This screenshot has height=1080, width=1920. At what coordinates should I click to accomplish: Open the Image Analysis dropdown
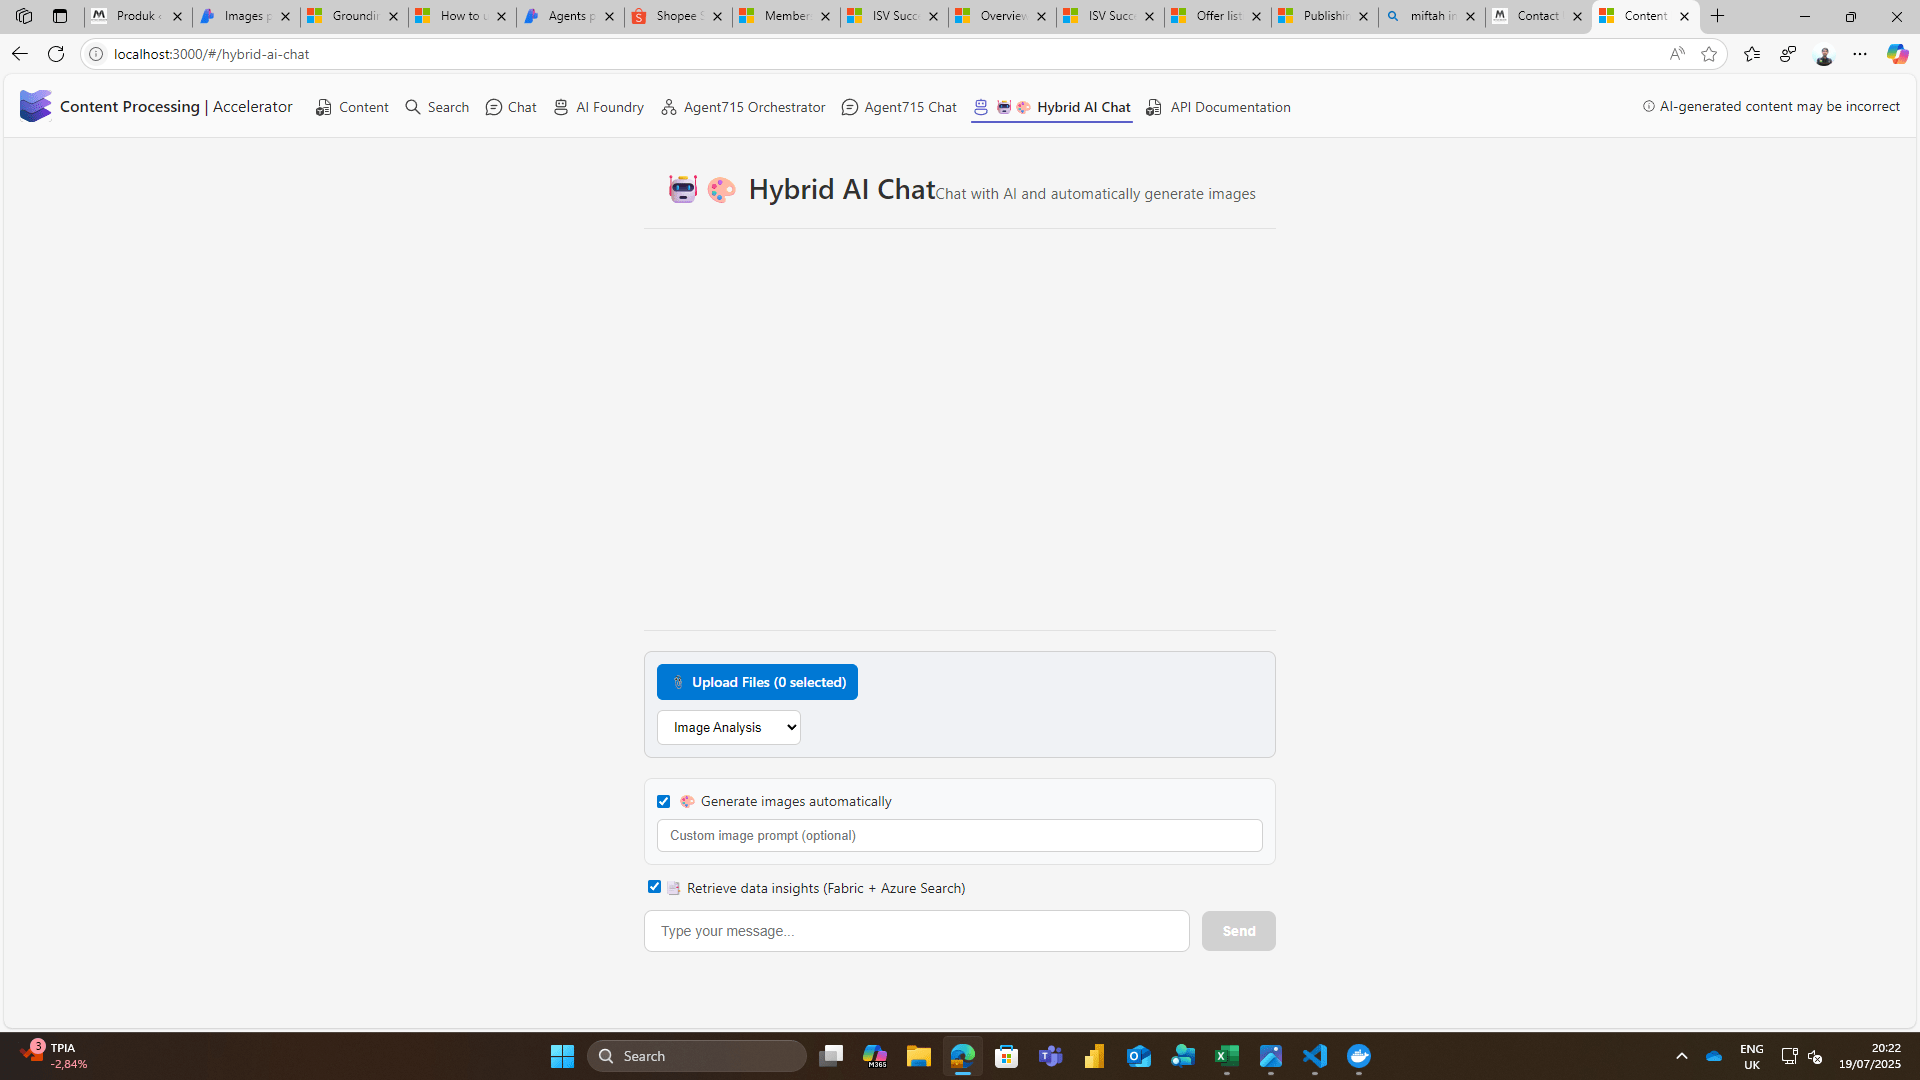click(728, 727)
